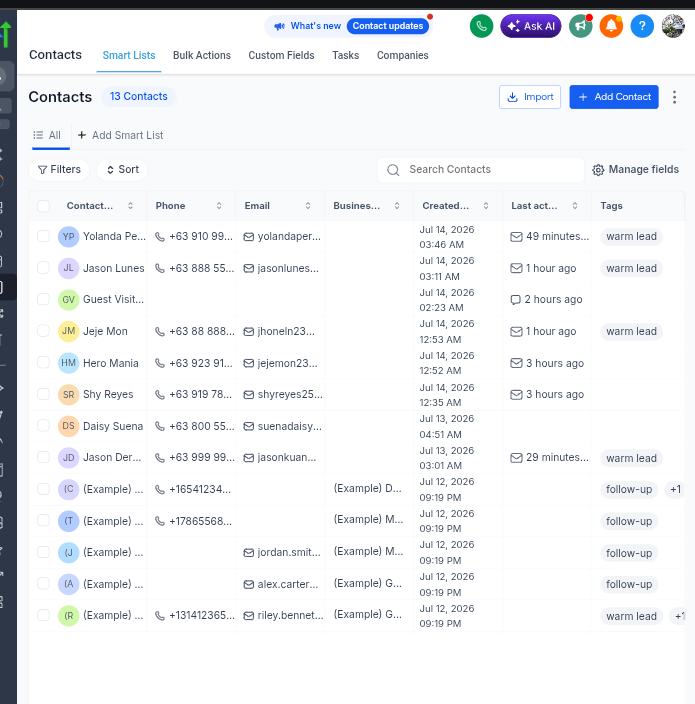Click the Manage fields gear icon
Image resolution: width=695 pixels, height=704 pixels.
(598, 170)
